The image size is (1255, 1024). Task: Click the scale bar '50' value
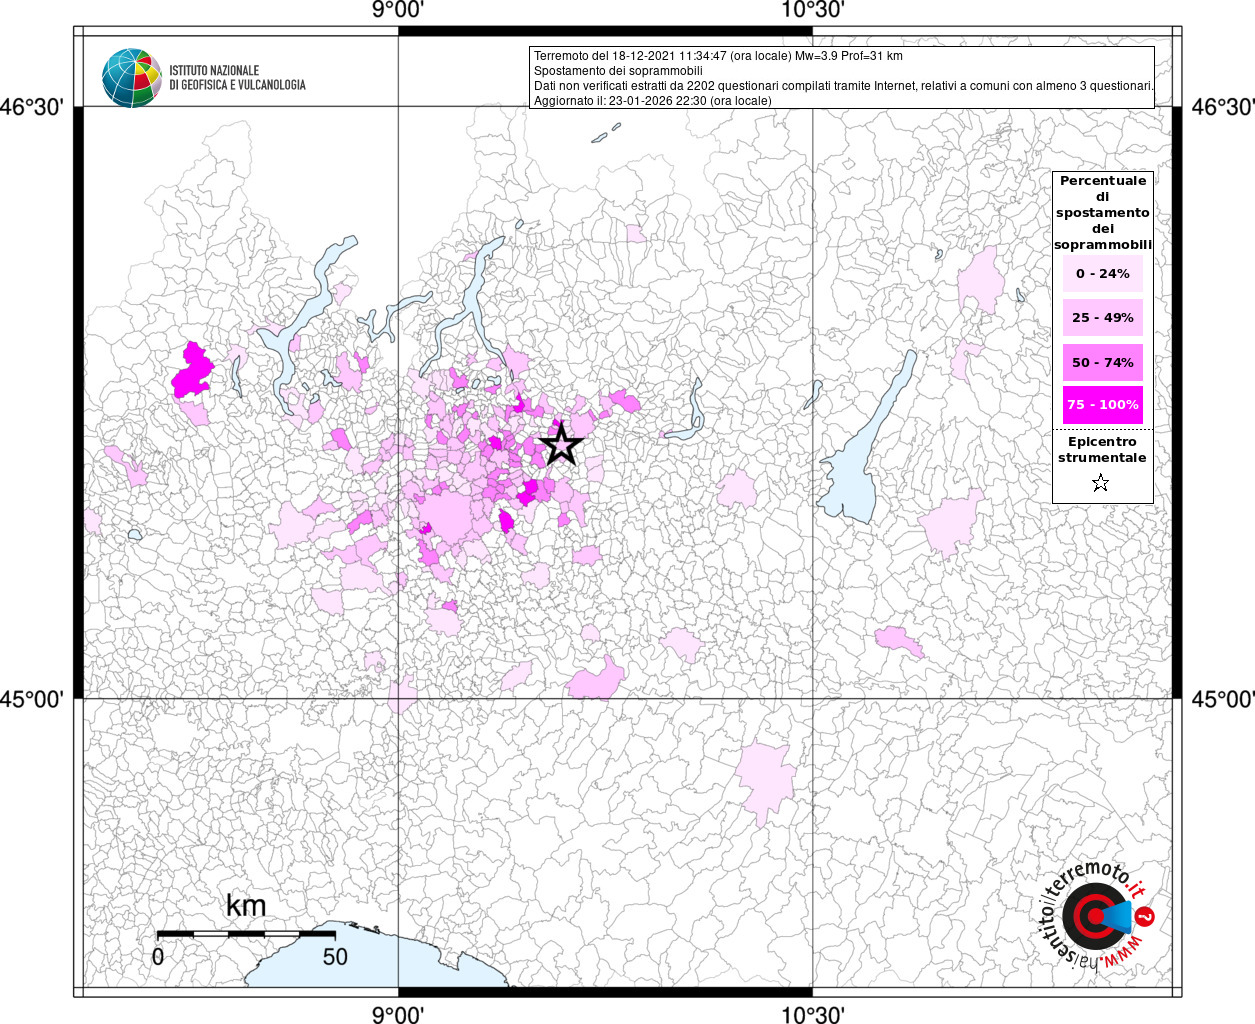(335, 956)
